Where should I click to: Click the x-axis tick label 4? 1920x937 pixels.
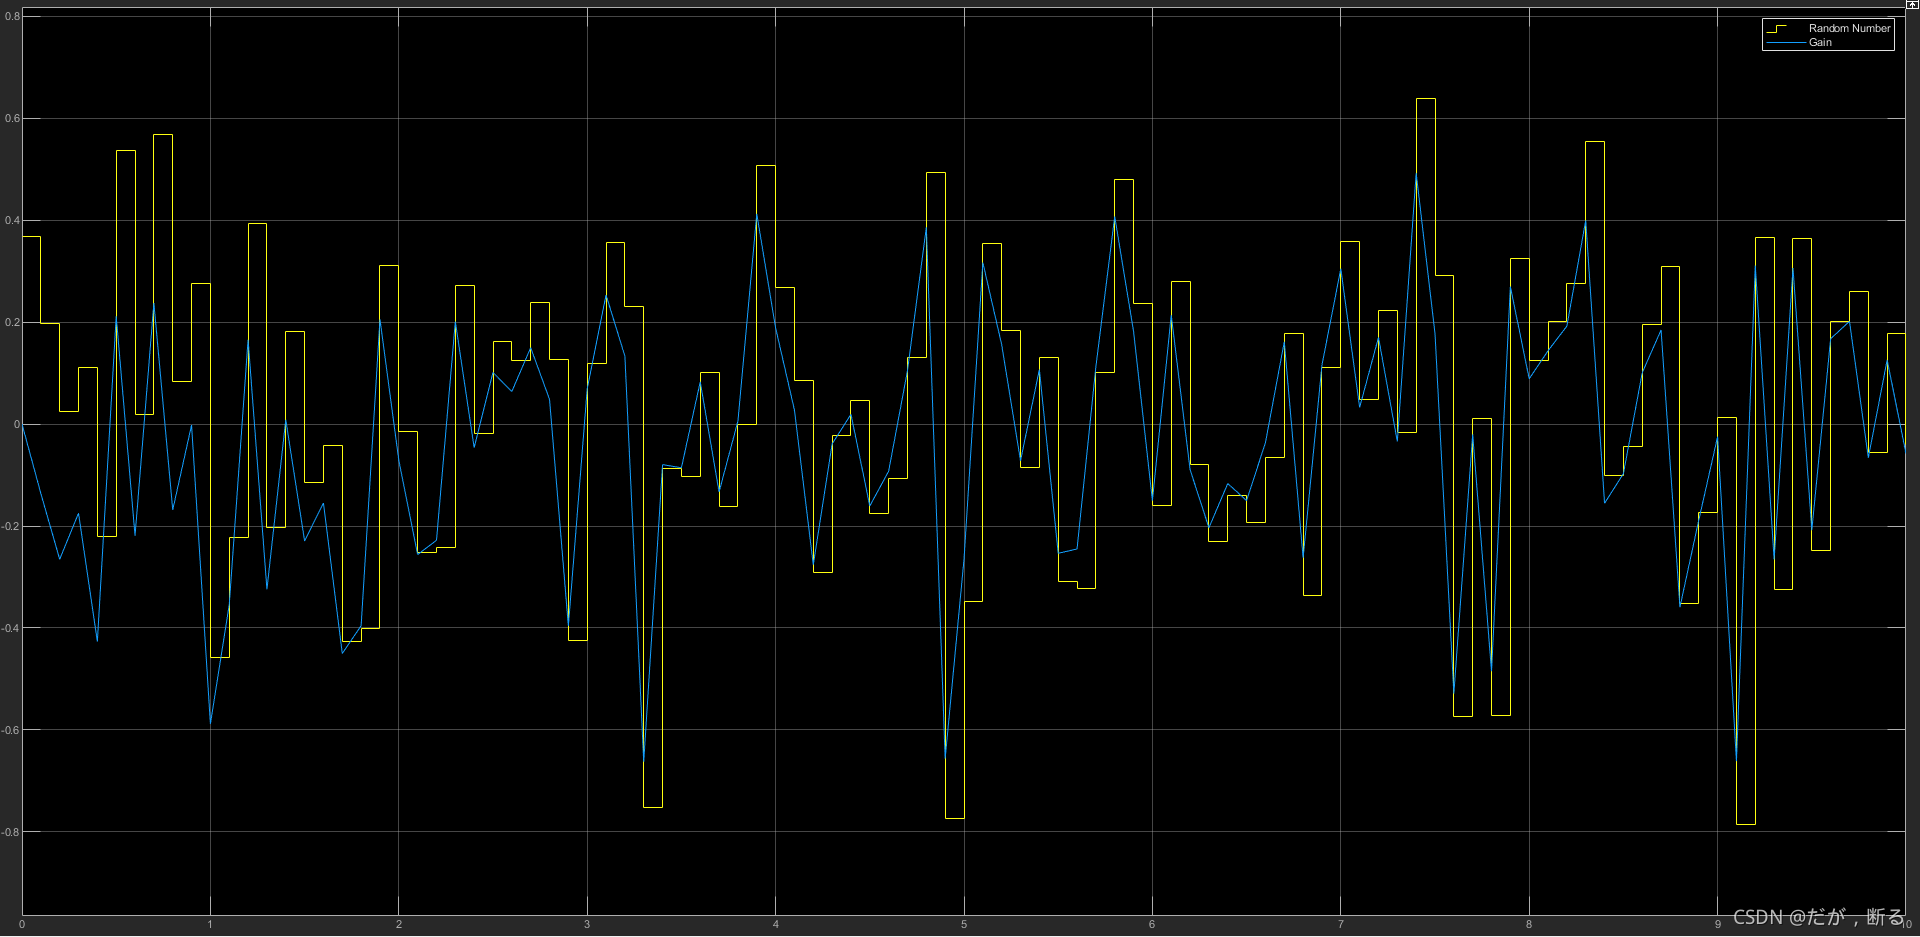click(x=776, y=924)
